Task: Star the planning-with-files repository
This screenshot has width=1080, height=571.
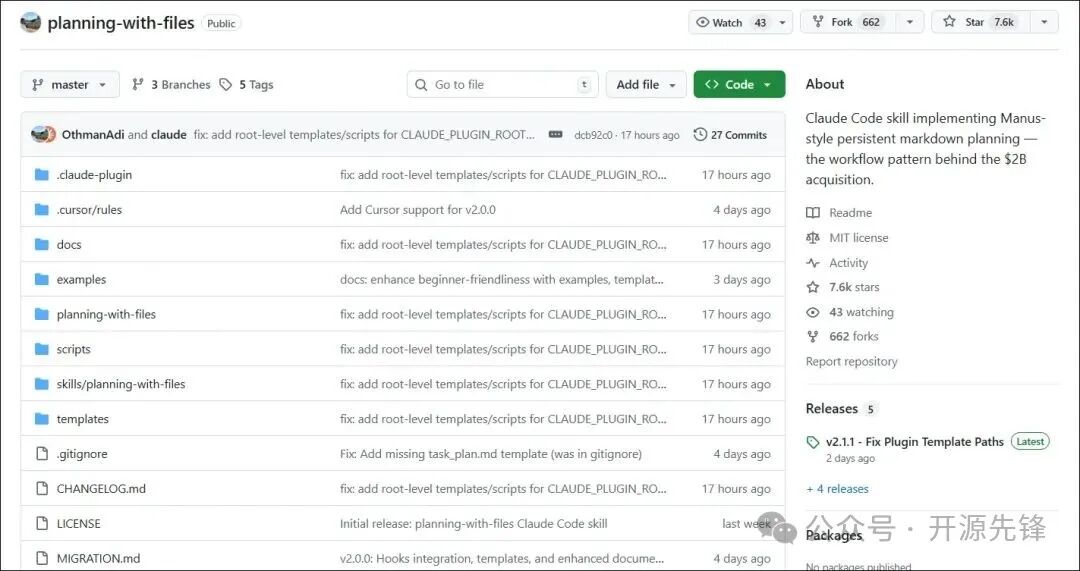Action: (982, 22)
